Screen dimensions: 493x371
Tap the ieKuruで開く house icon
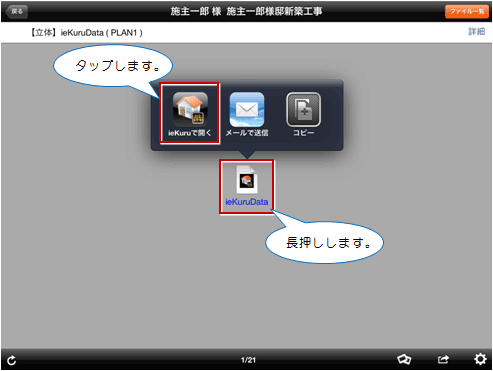[190, 109]
